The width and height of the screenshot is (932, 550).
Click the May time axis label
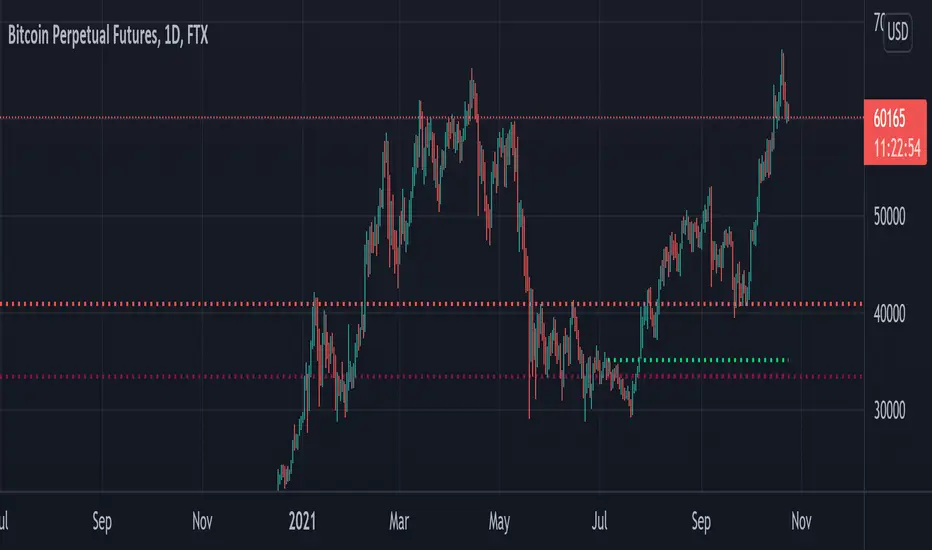pos(499,522)
